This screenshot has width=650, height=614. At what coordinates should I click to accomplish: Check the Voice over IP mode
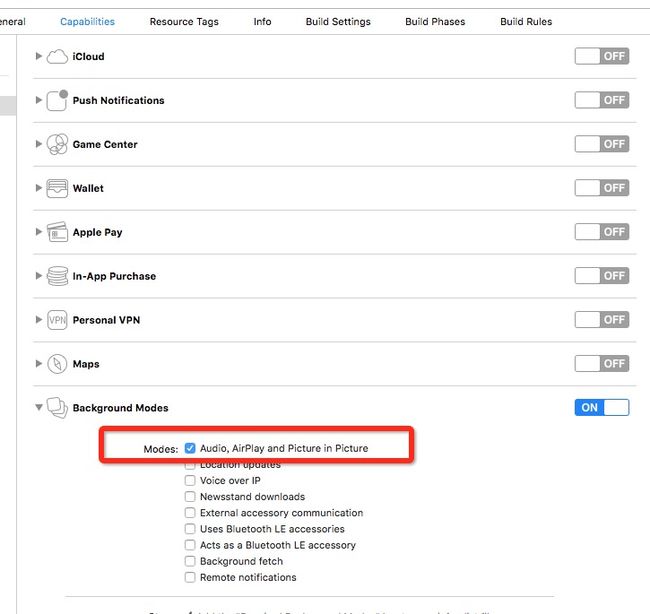coord(190,481)
